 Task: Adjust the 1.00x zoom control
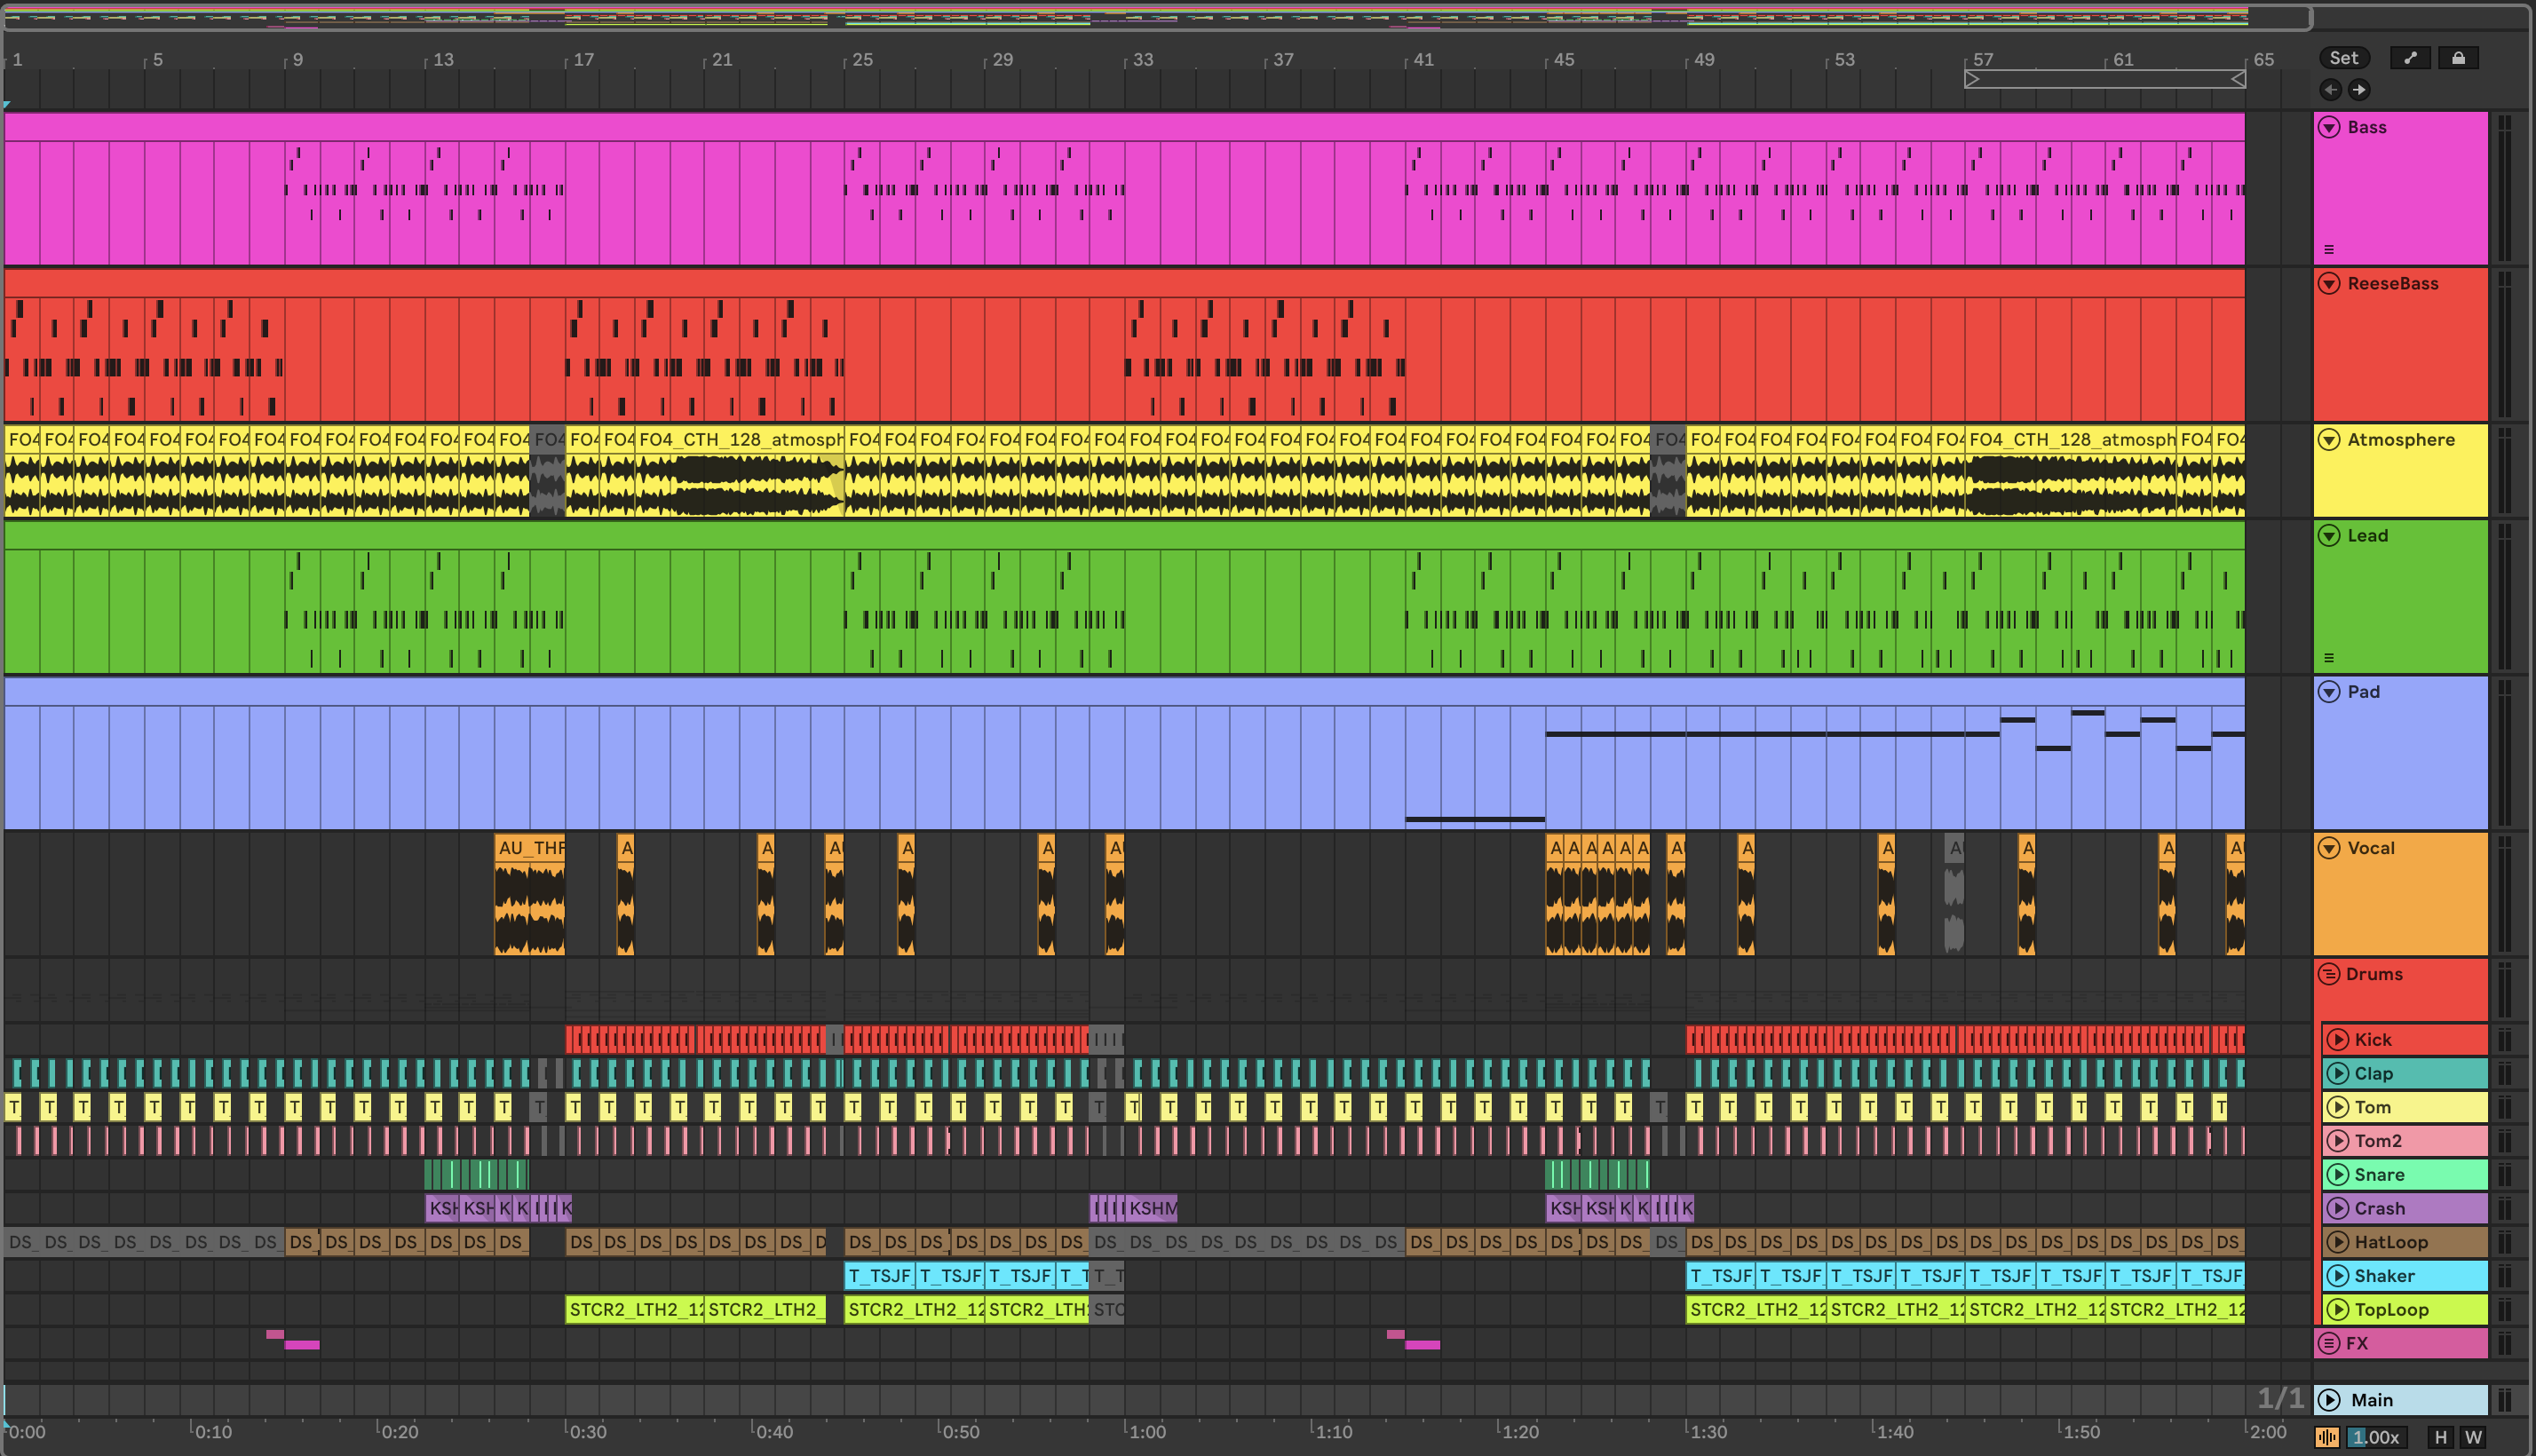point(2375,1437)
